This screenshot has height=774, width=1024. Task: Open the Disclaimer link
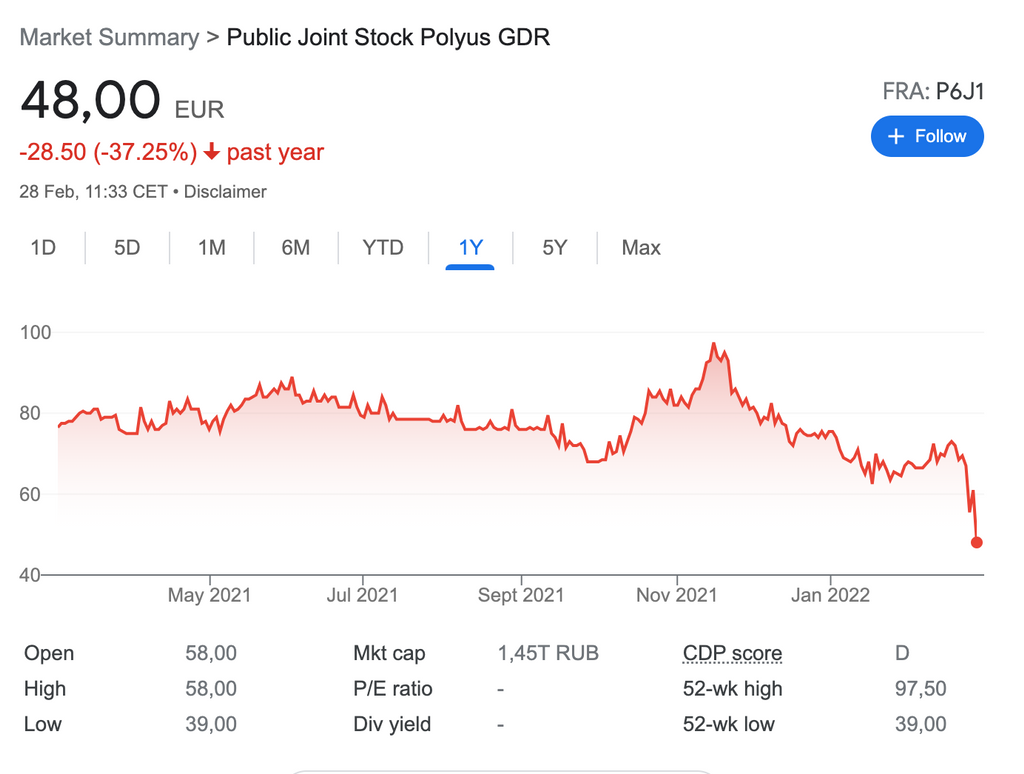[x=225, y=191]
